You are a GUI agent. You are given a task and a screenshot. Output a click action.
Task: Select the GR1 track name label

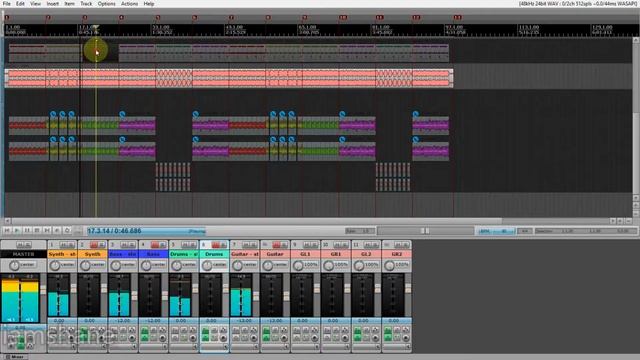pyautogui.click(x=336, y=254)
